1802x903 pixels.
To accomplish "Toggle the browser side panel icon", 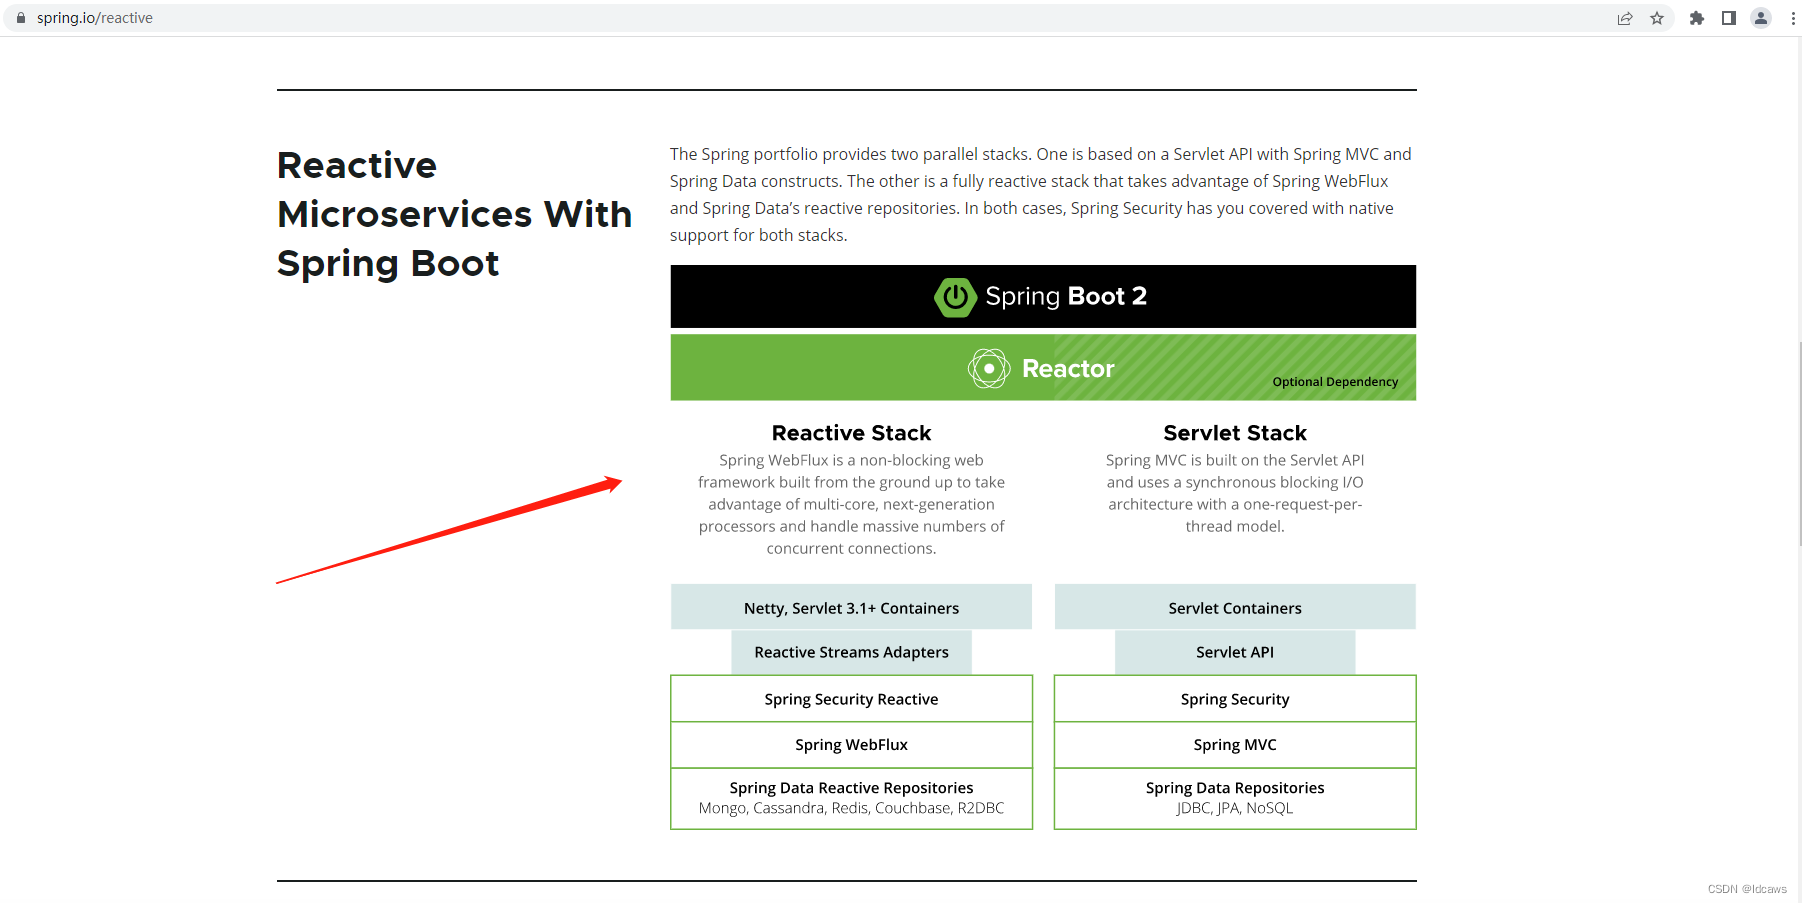I will [x=1729, y=18].
